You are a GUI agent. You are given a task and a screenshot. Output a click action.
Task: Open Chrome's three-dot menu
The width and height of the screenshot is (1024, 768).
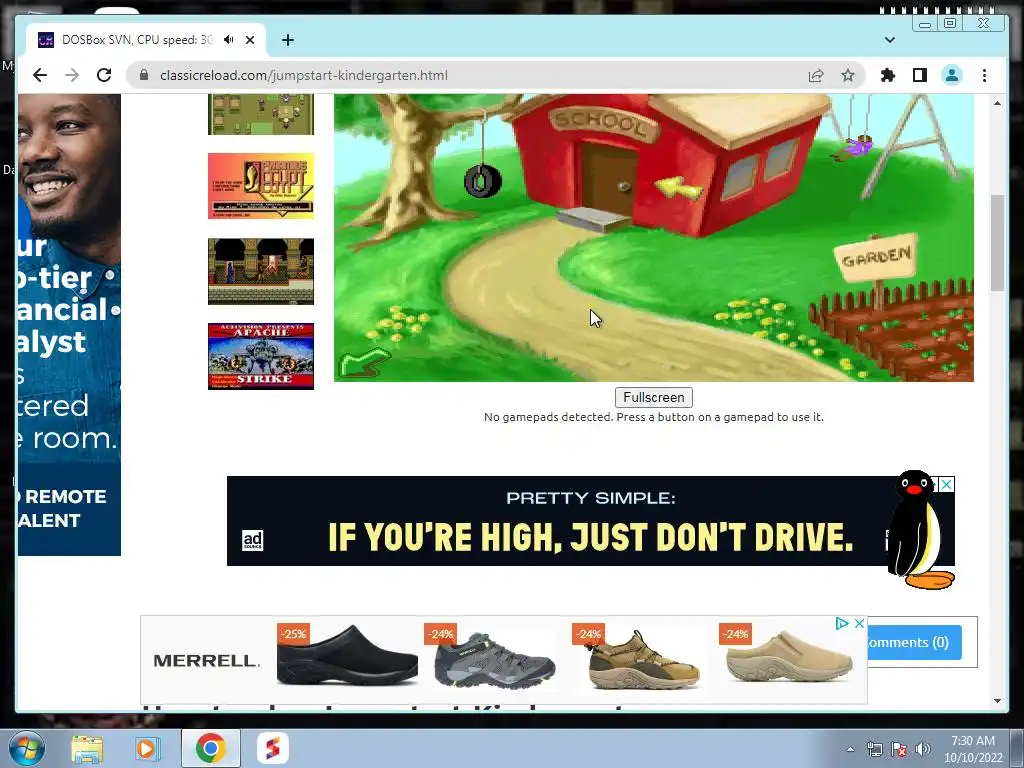point(984,75)
